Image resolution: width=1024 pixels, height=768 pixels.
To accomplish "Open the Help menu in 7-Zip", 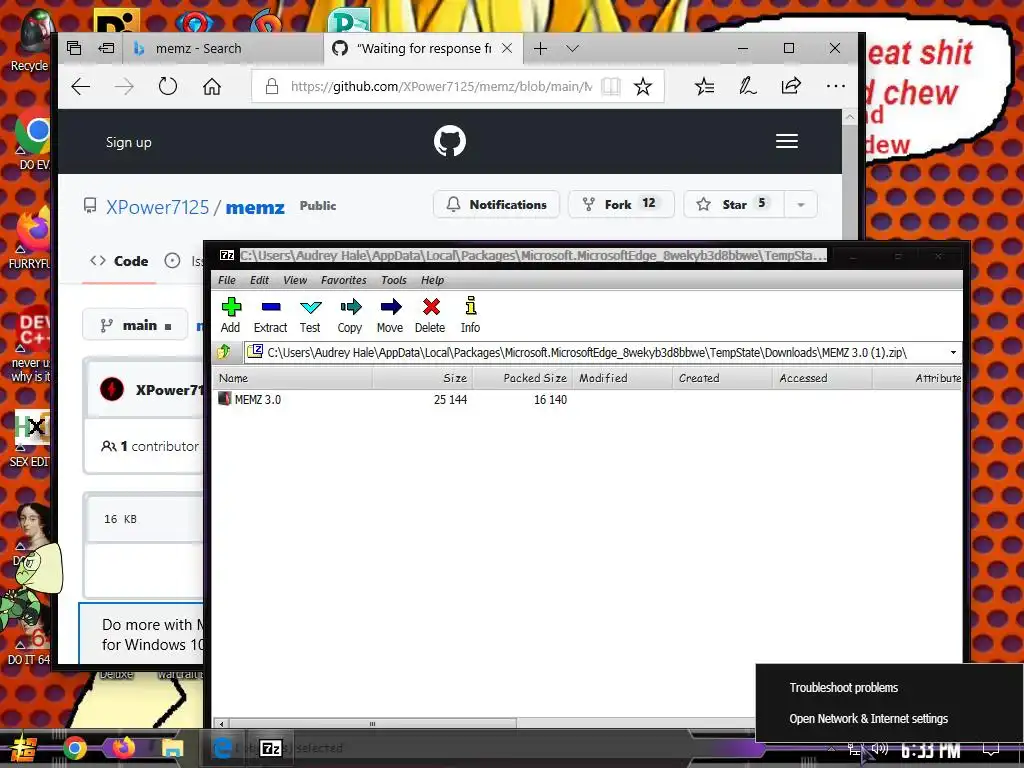I will pos(432,280).
